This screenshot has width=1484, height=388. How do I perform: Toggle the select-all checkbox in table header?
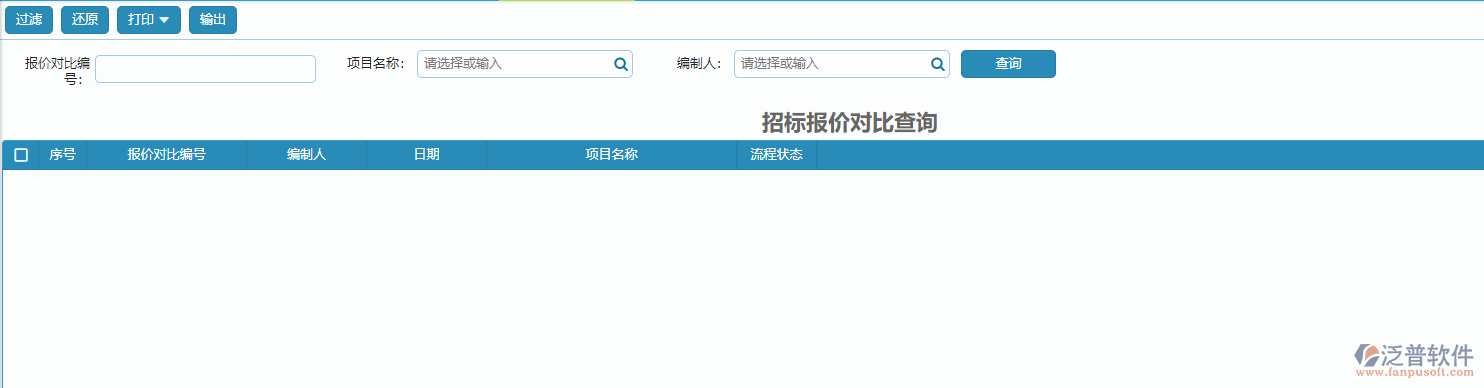(x=21, y=155)
